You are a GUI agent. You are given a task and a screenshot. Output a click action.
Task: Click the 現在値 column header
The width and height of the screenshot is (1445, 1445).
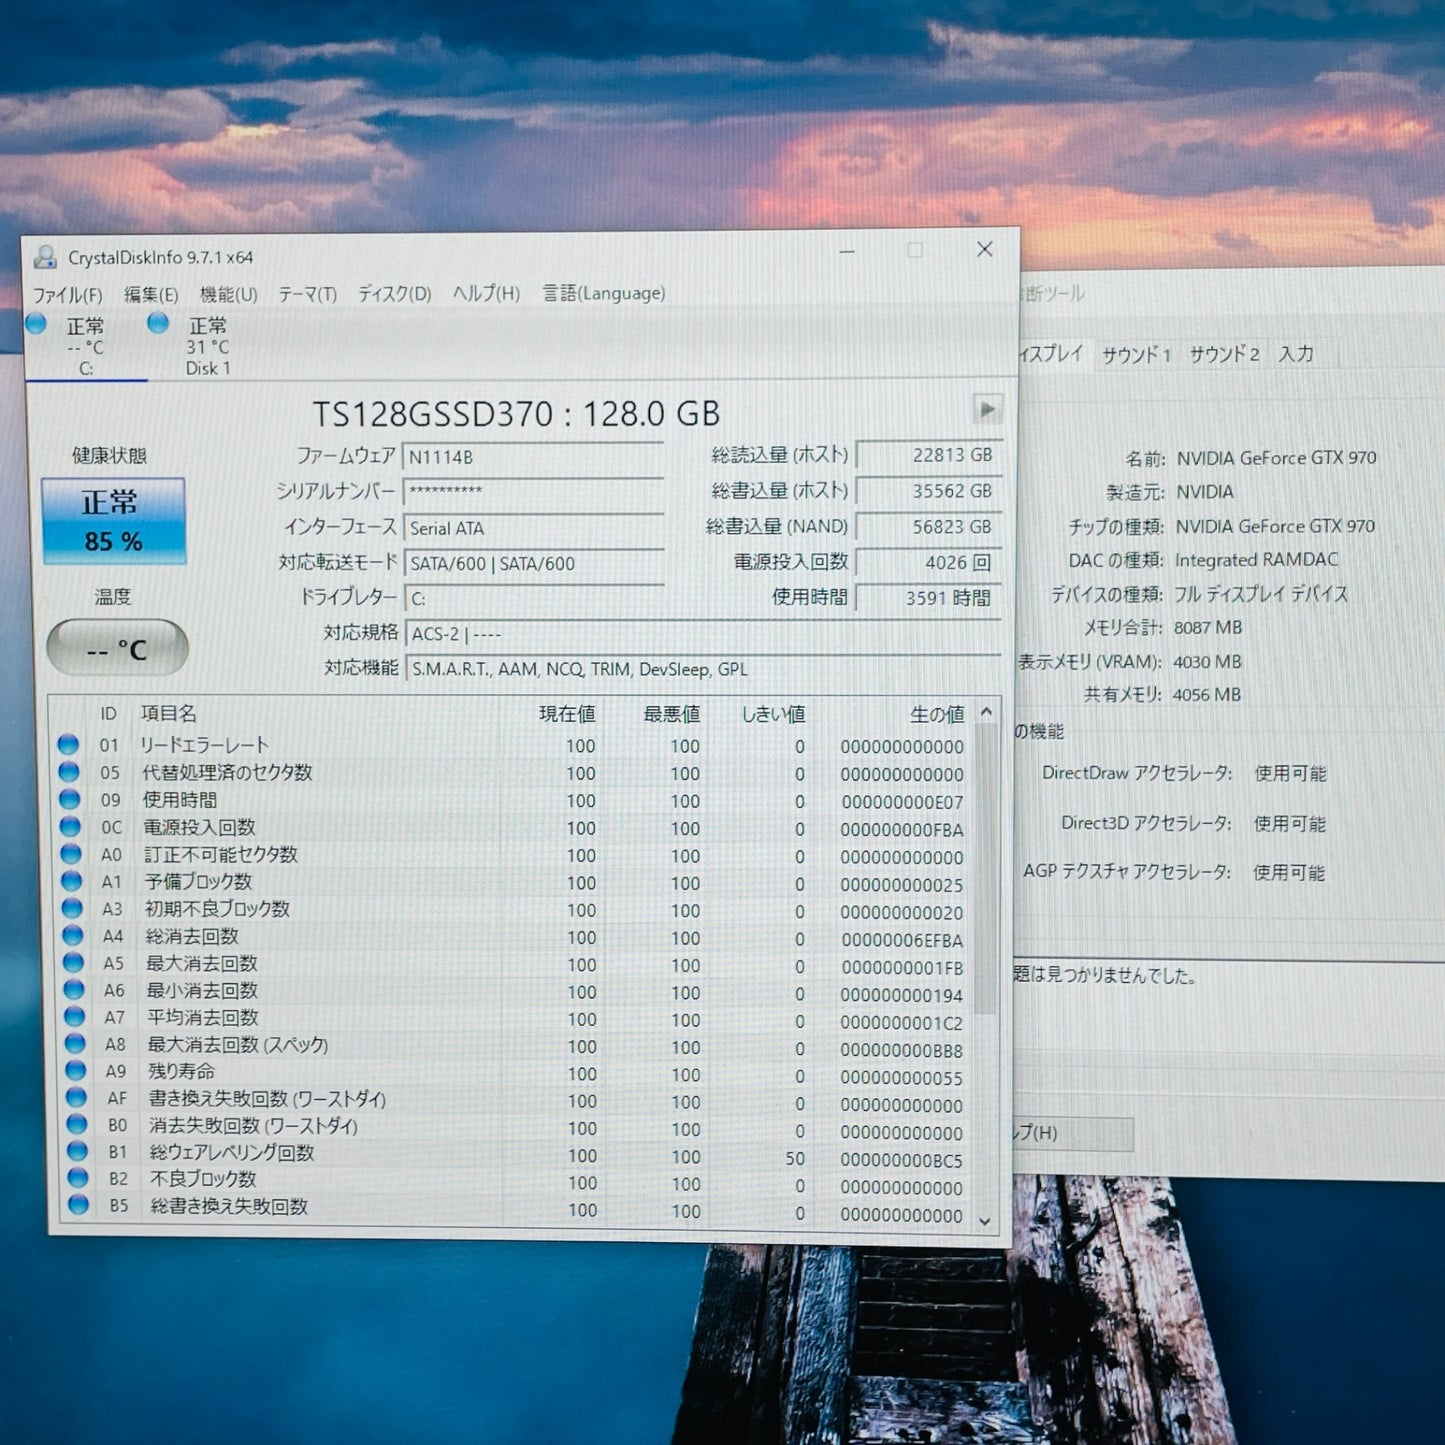coord(567,714)
